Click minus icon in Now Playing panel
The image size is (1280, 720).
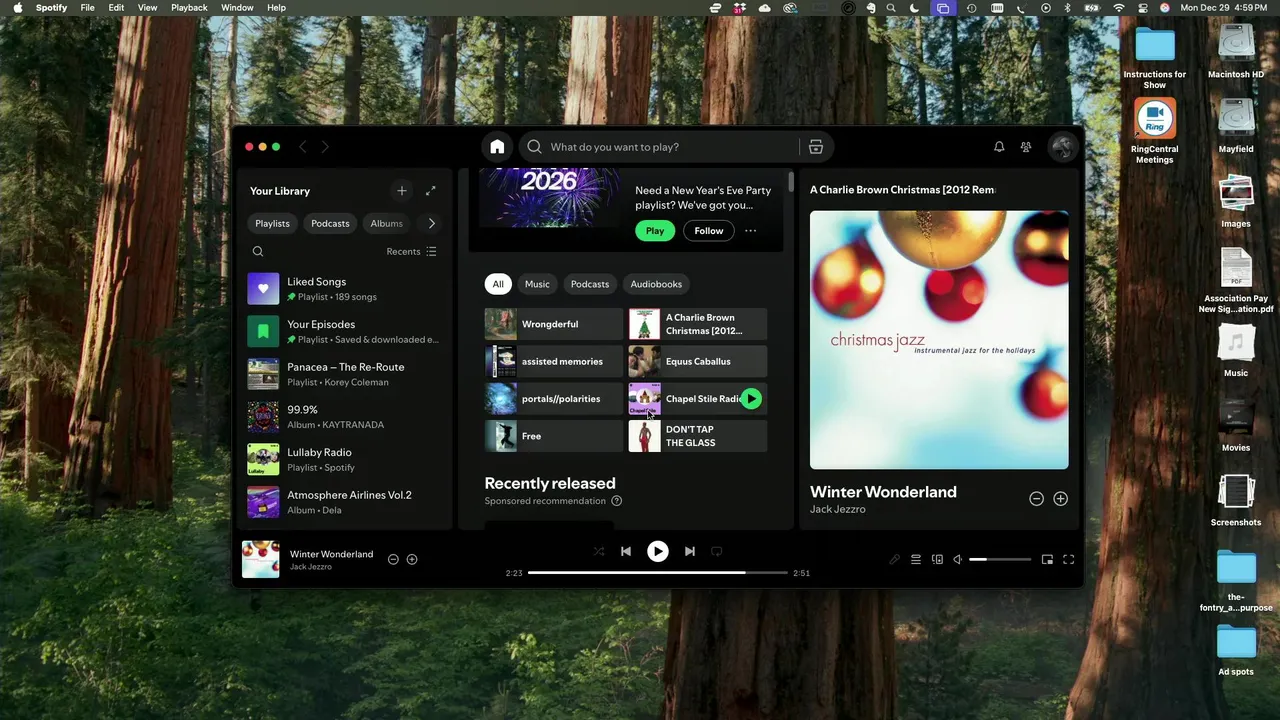click(x=1036, y=498)
